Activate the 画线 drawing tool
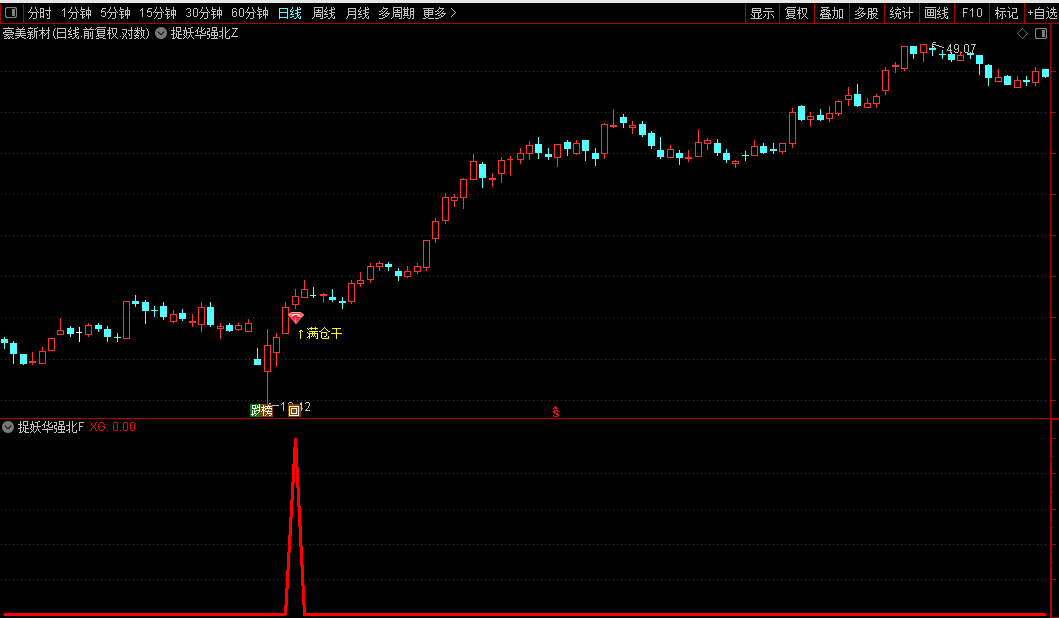 click(936, 13)
